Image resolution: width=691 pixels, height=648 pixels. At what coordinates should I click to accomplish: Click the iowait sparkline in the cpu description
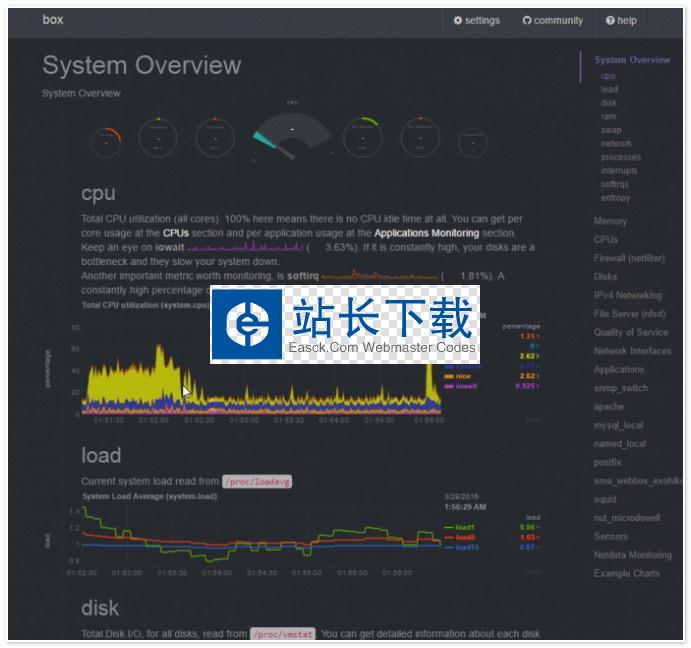click(245, 247)
